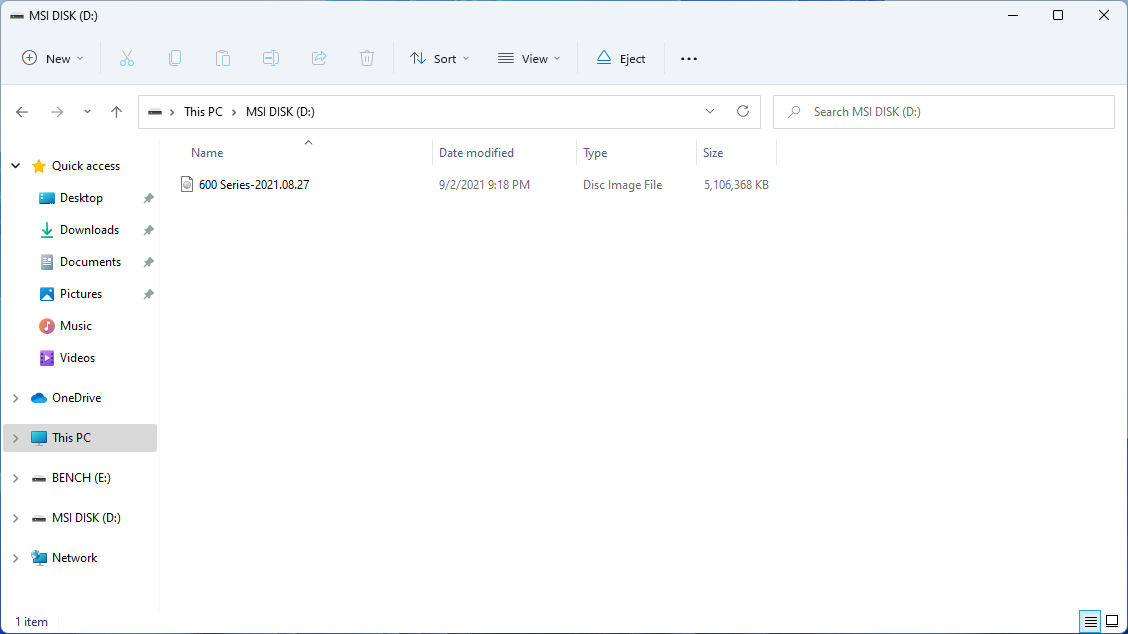Click the Paste clipboard icon
The height and width of the screenshot is (634, 1128).
223,58
